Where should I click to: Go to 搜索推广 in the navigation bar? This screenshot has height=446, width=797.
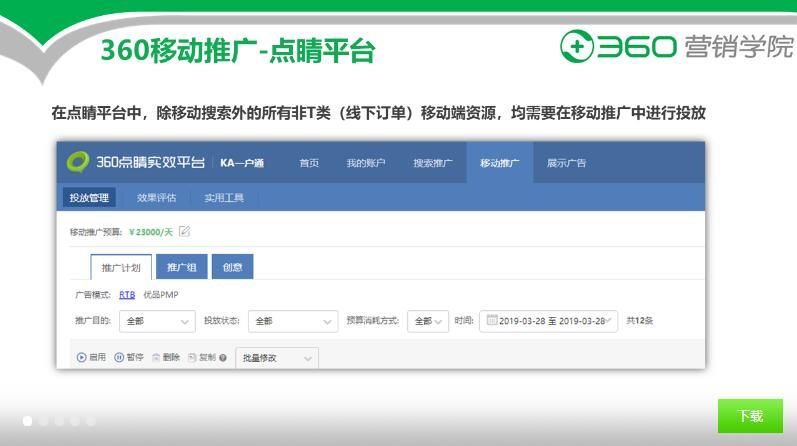[x=433, y=163]
